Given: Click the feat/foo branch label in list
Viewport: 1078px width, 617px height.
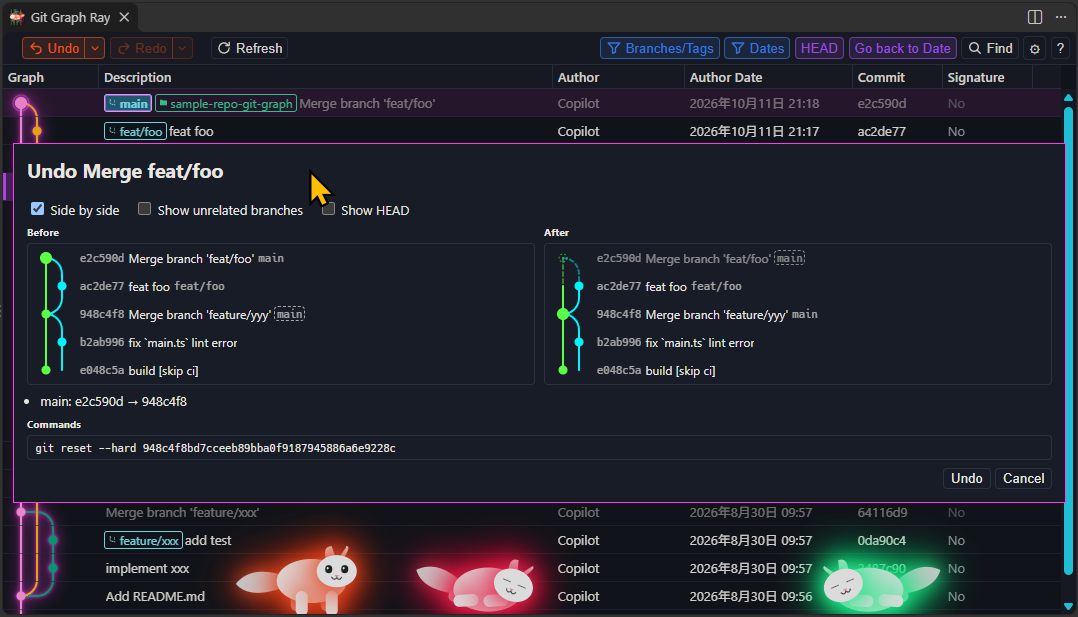Looking at the screenshot, I should 135,131.
